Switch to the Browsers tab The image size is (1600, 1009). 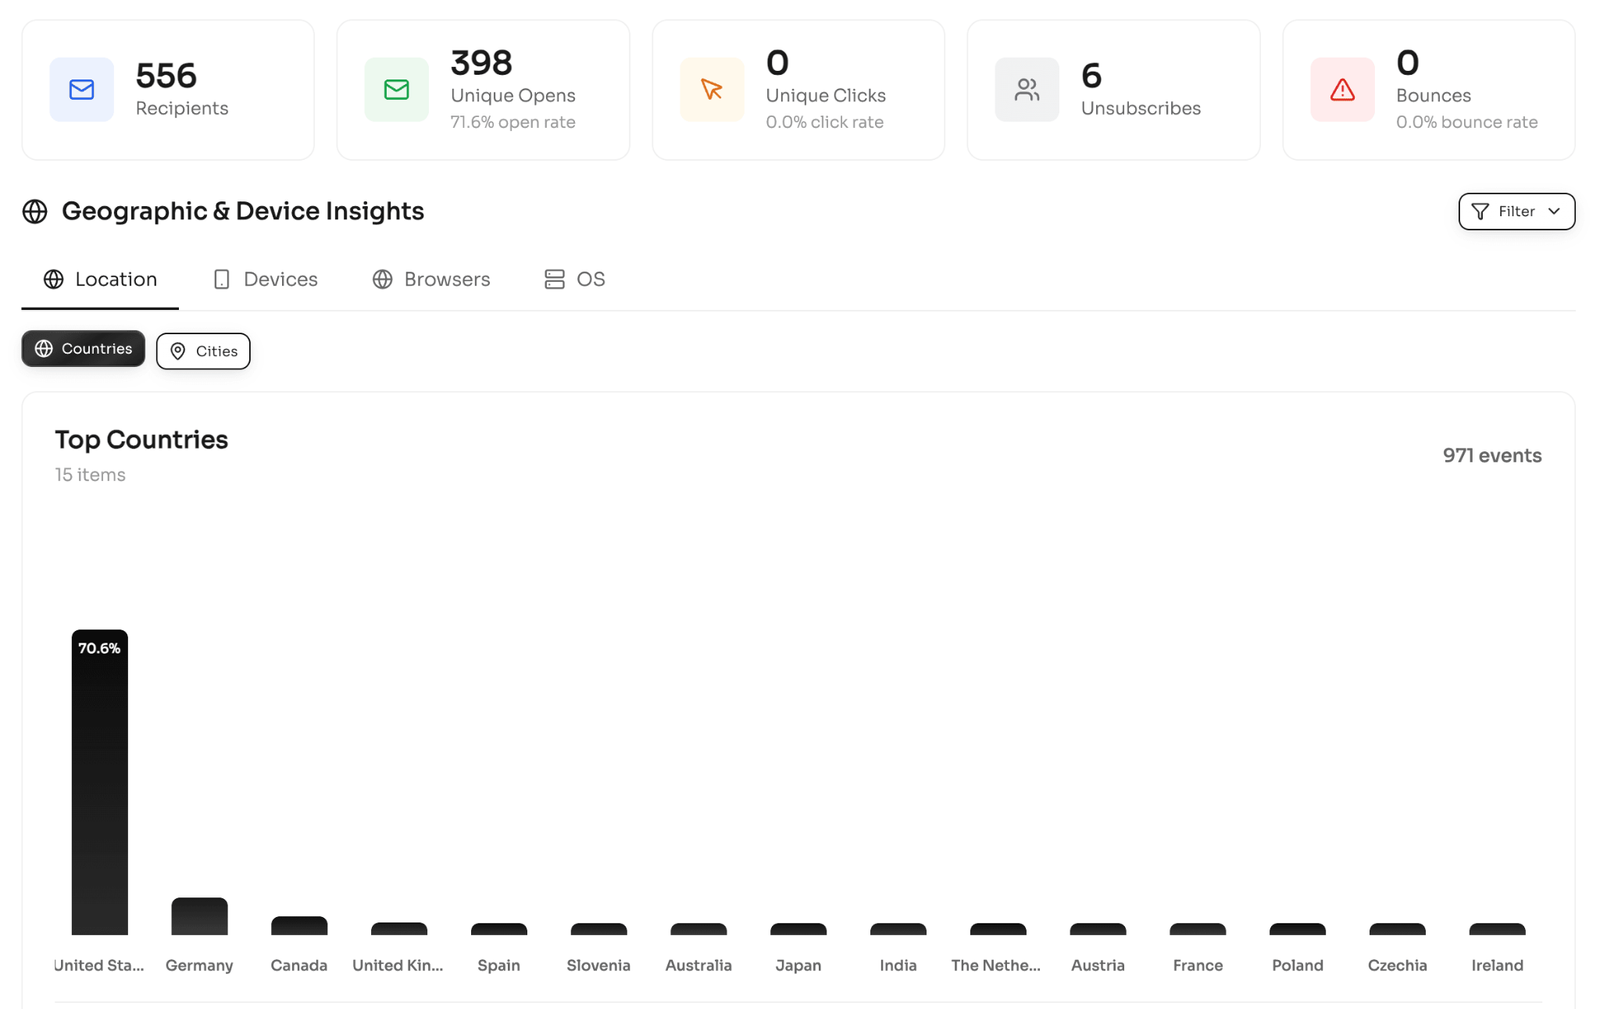pyautogui.click(x=431, y=279)
